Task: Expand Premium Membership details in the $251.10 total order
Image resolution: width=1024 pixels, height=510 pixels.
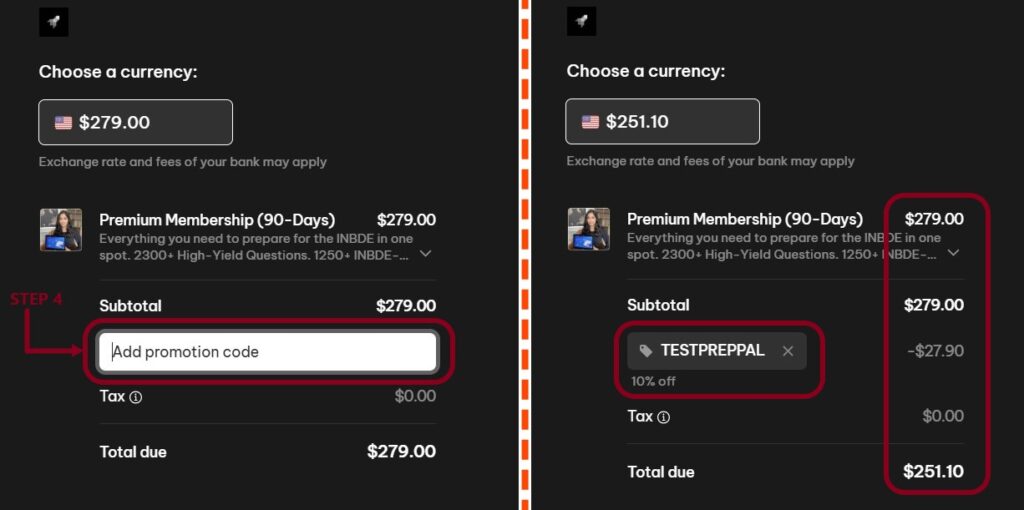Action: (953, 253)
